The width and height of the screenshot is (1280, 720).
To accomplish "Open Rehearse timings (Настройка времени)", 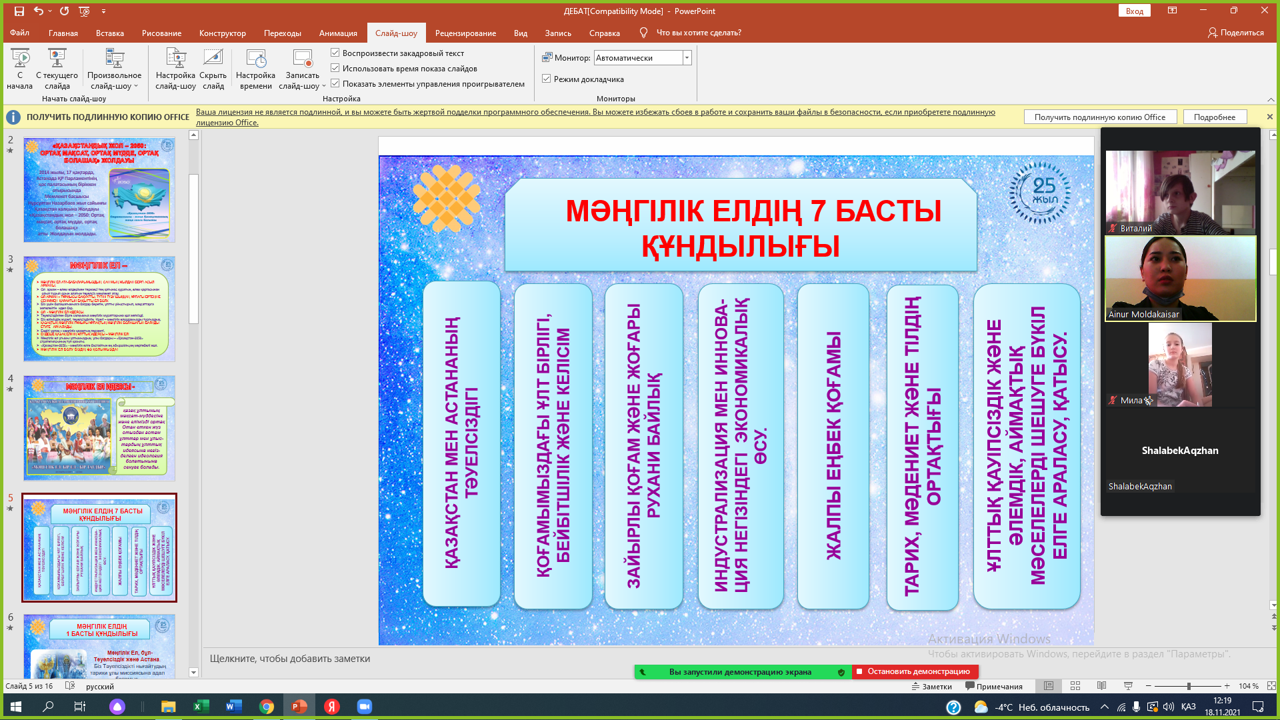I will point(255,60).
